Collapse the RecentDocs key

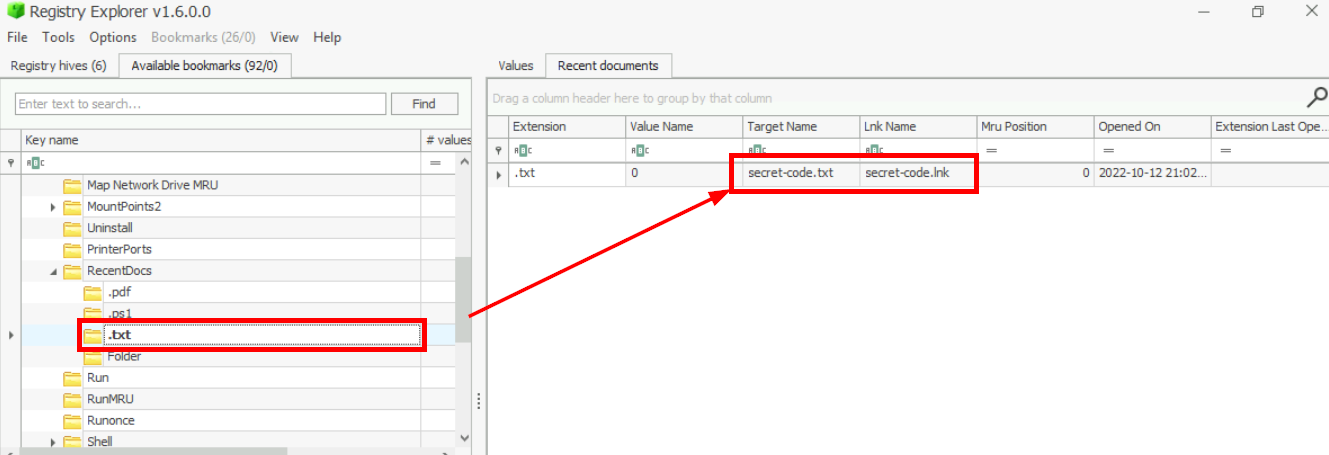[x=53, y=271]
